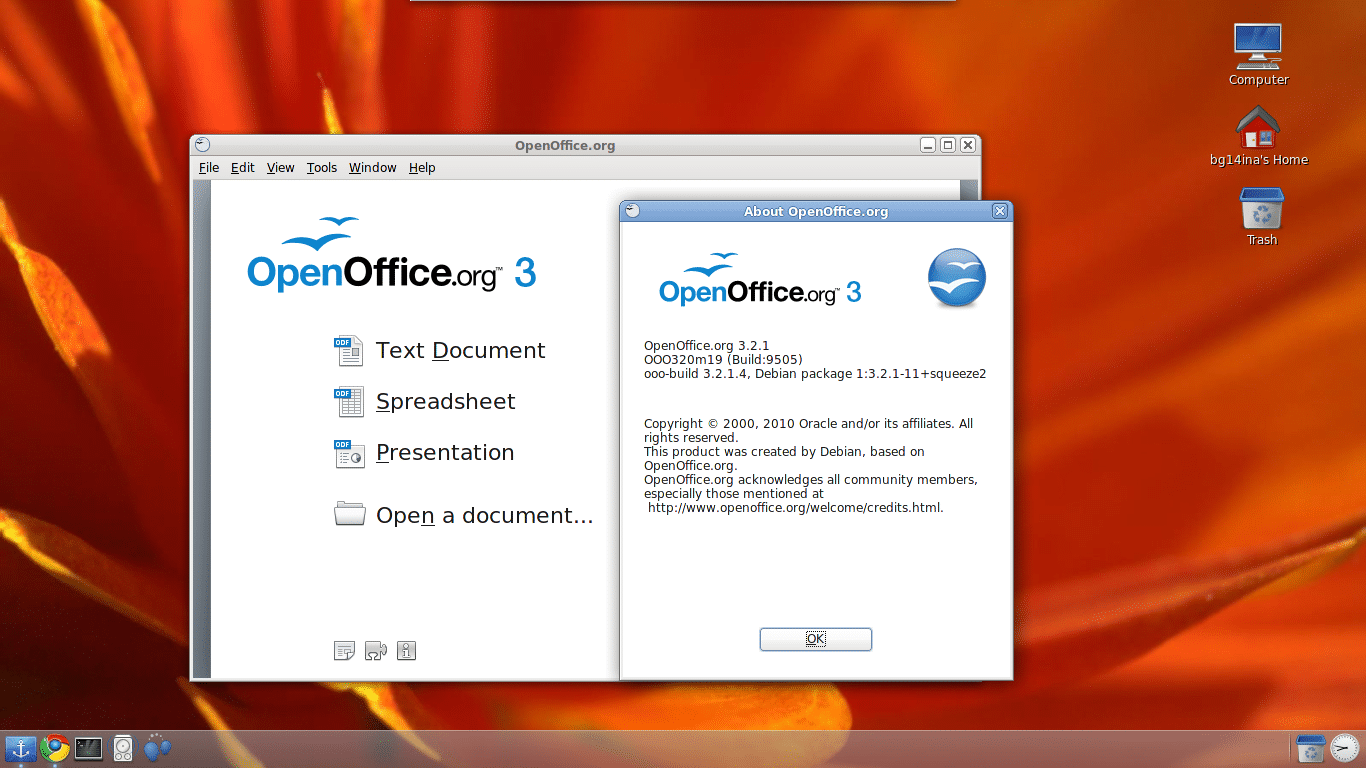Create a new Text Document
The width and height of the screenshot is (1366, 768).
[x=440, y=351]
